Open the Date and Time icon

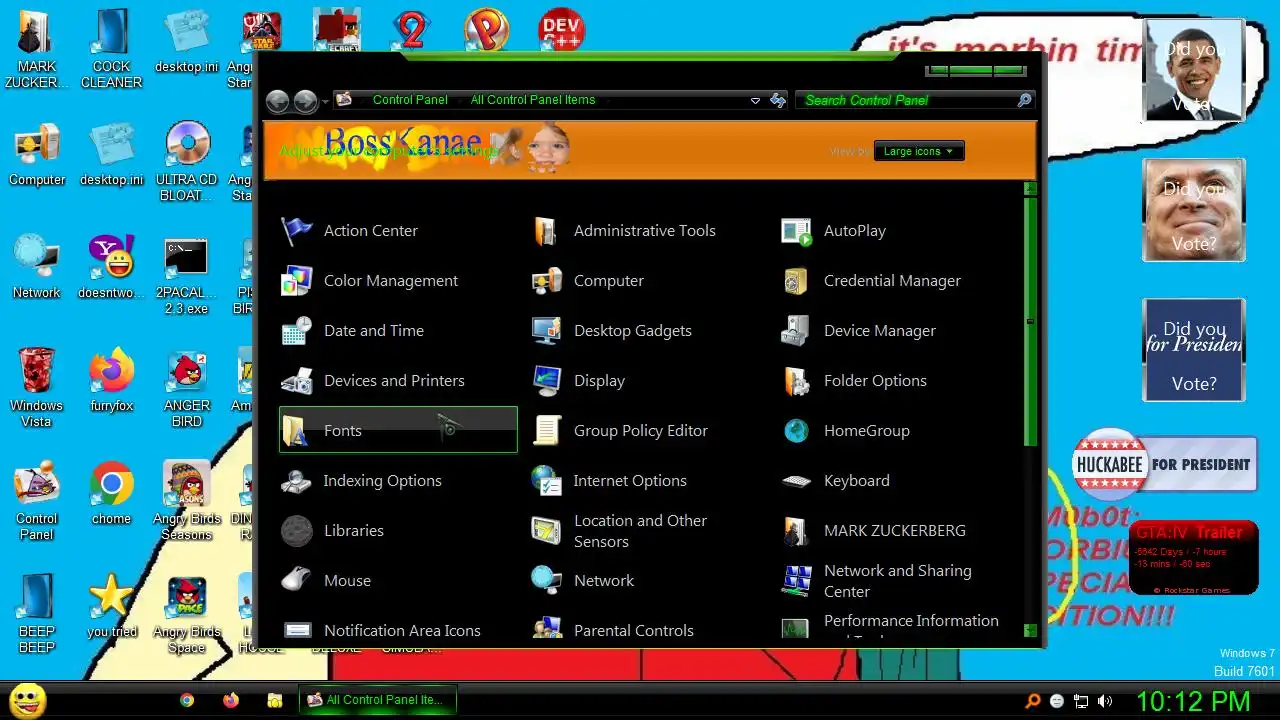(296, 331)
